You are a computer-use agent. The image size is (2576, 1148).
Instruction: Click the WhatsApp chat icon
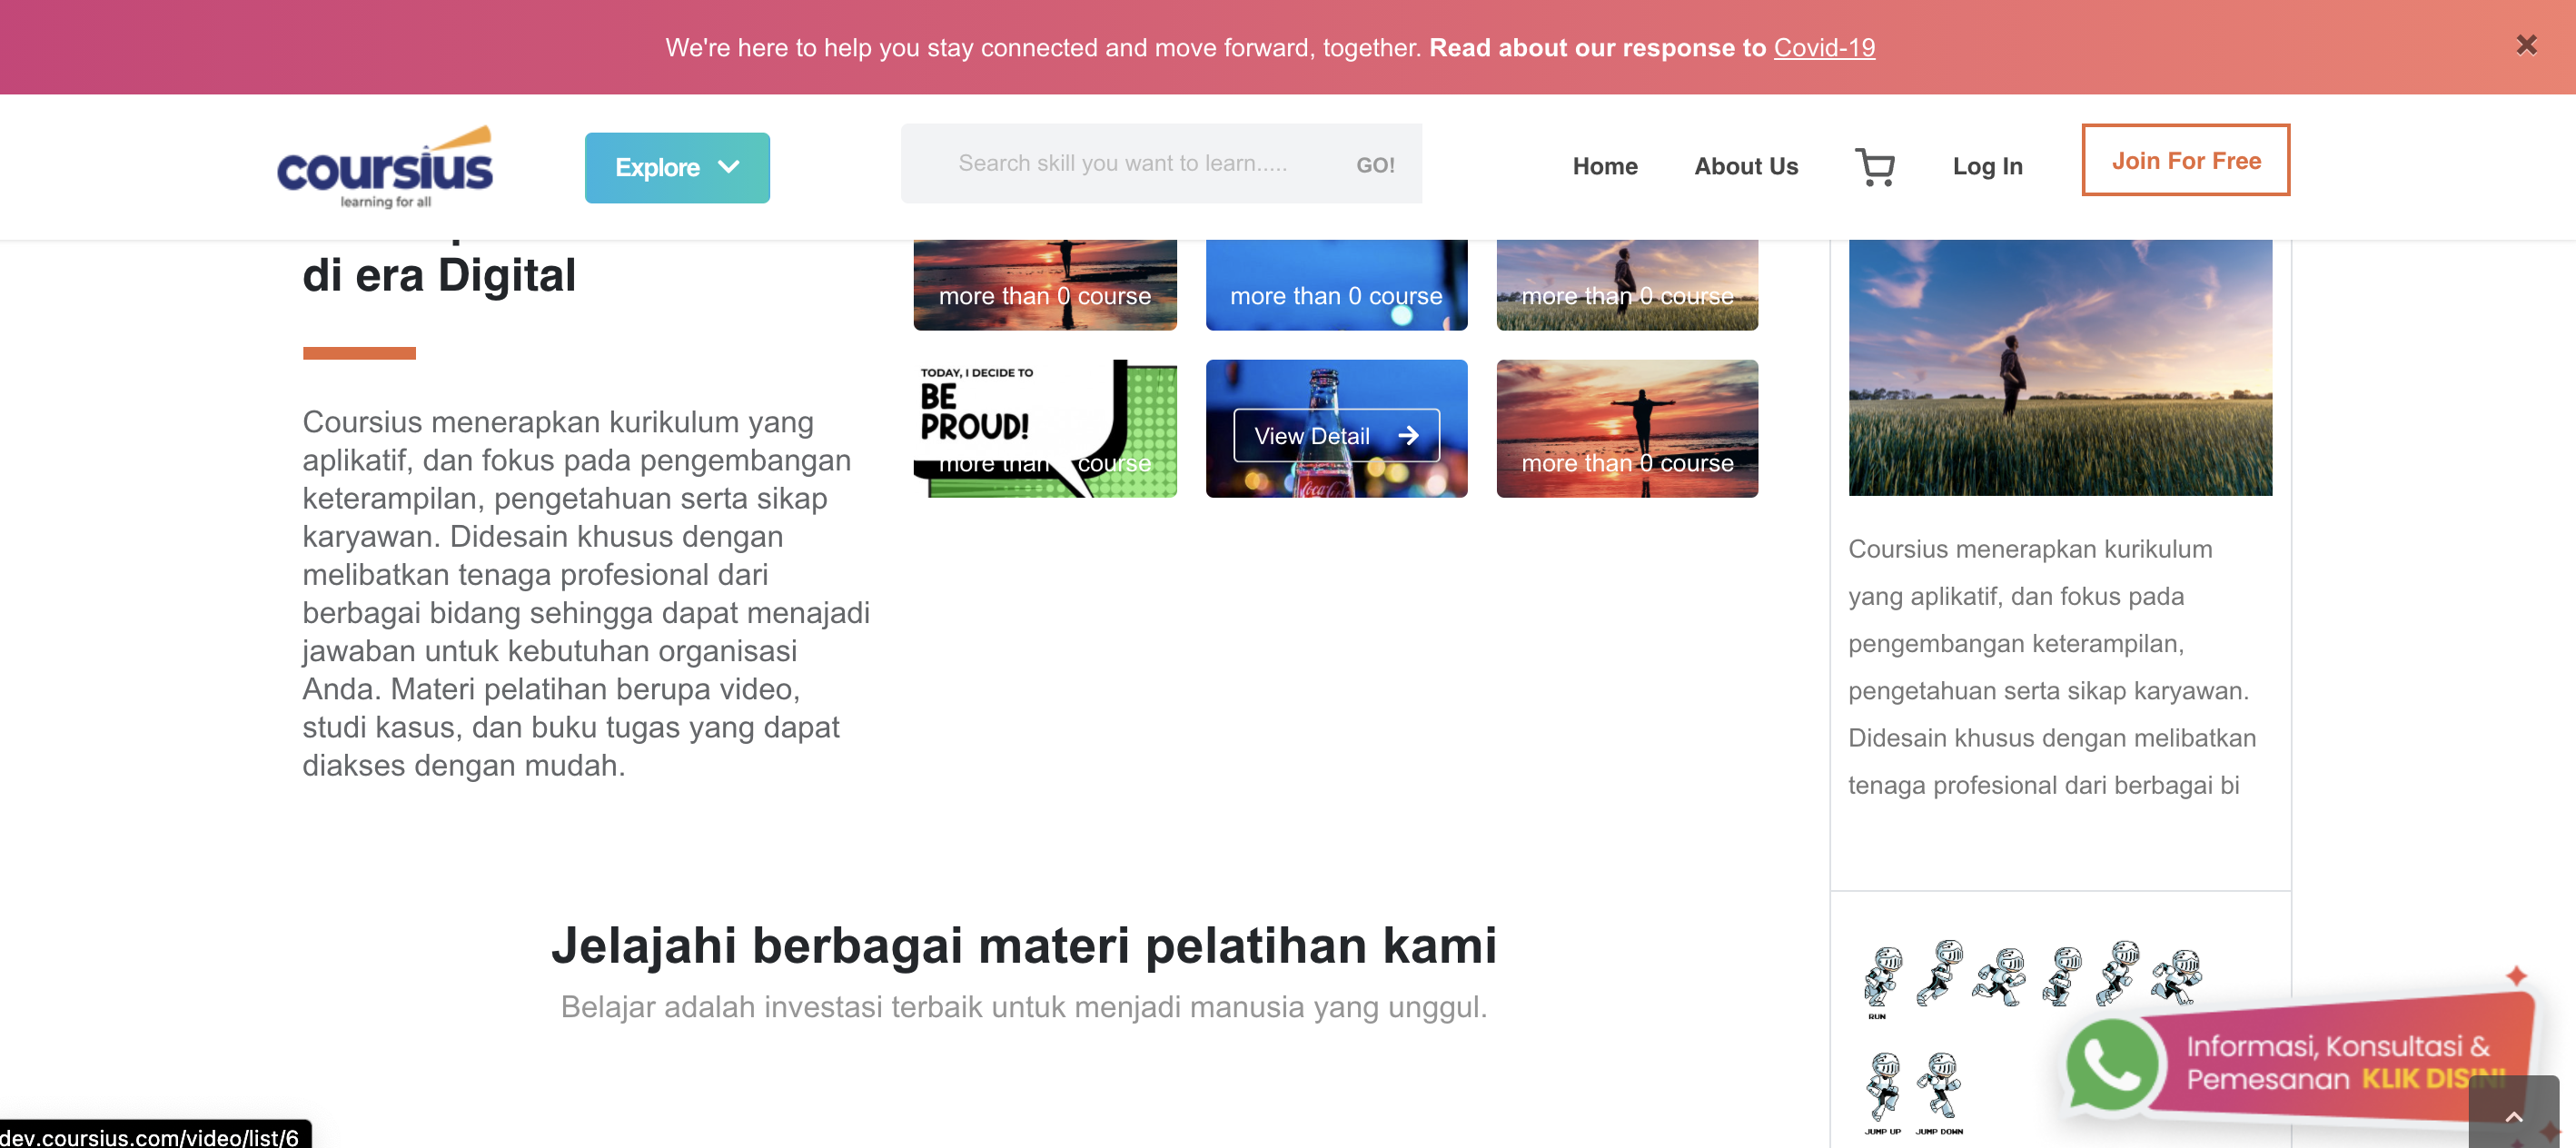click(x=2111, y=1064)
